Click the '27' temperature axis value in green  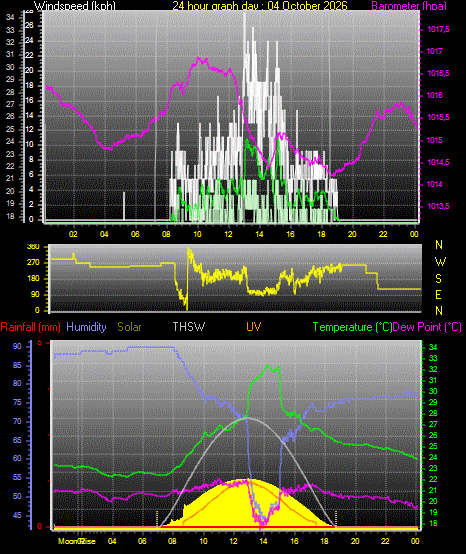[433, 424]
